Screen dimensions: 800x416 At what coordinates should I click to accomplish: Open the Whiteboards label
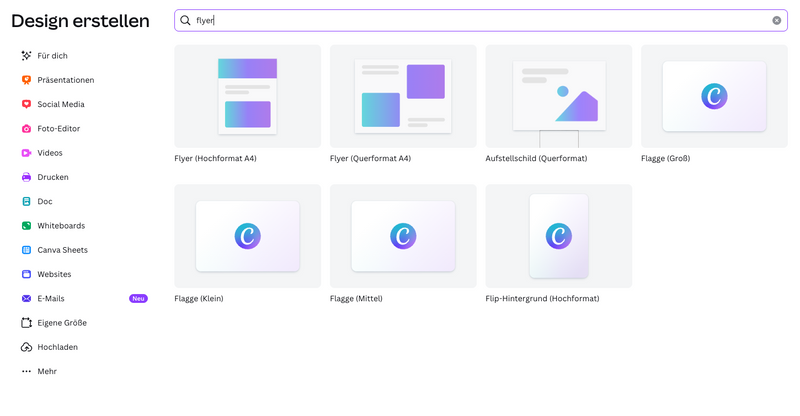pos(61,226)
